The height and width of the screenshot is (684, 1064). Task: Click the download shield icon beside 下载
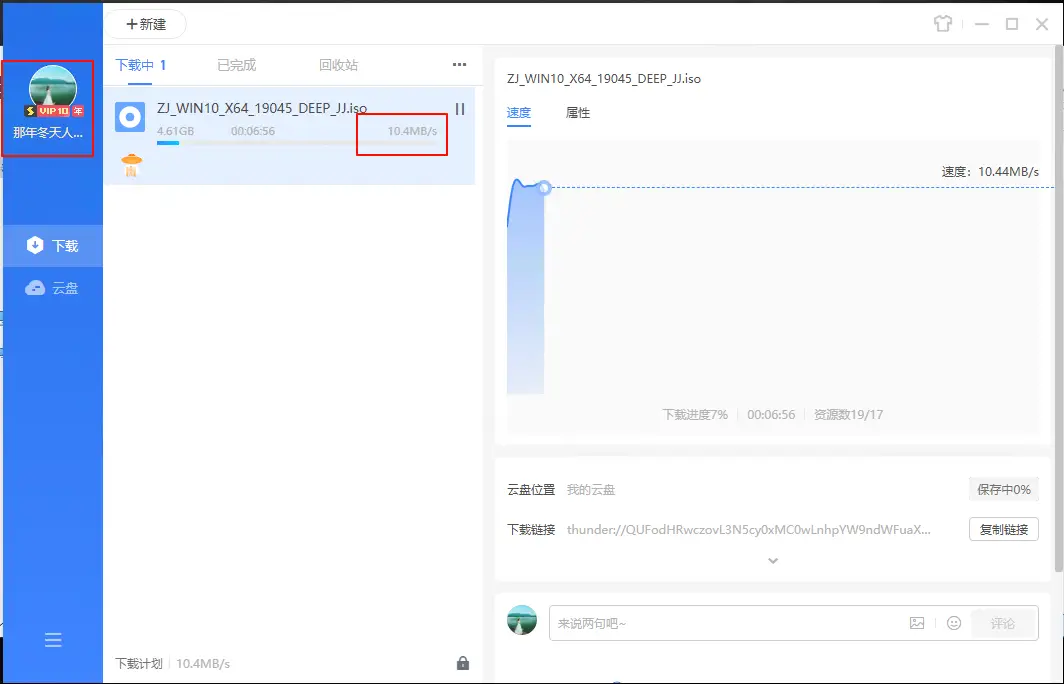(x=35, y=245)
